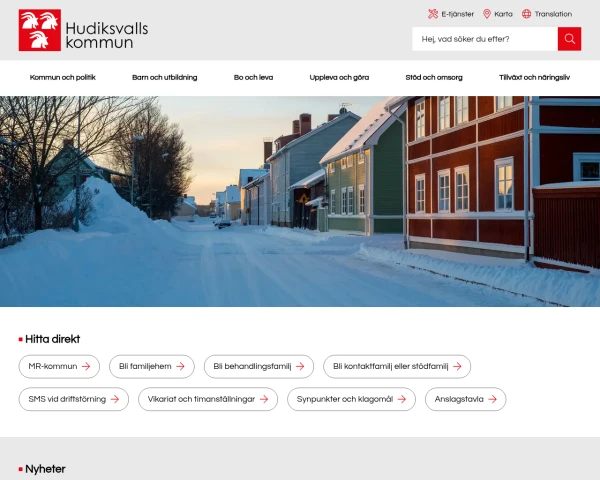
Task: Open the Tillväxt och näringsliv menu
Action: [x=535, y=77]
